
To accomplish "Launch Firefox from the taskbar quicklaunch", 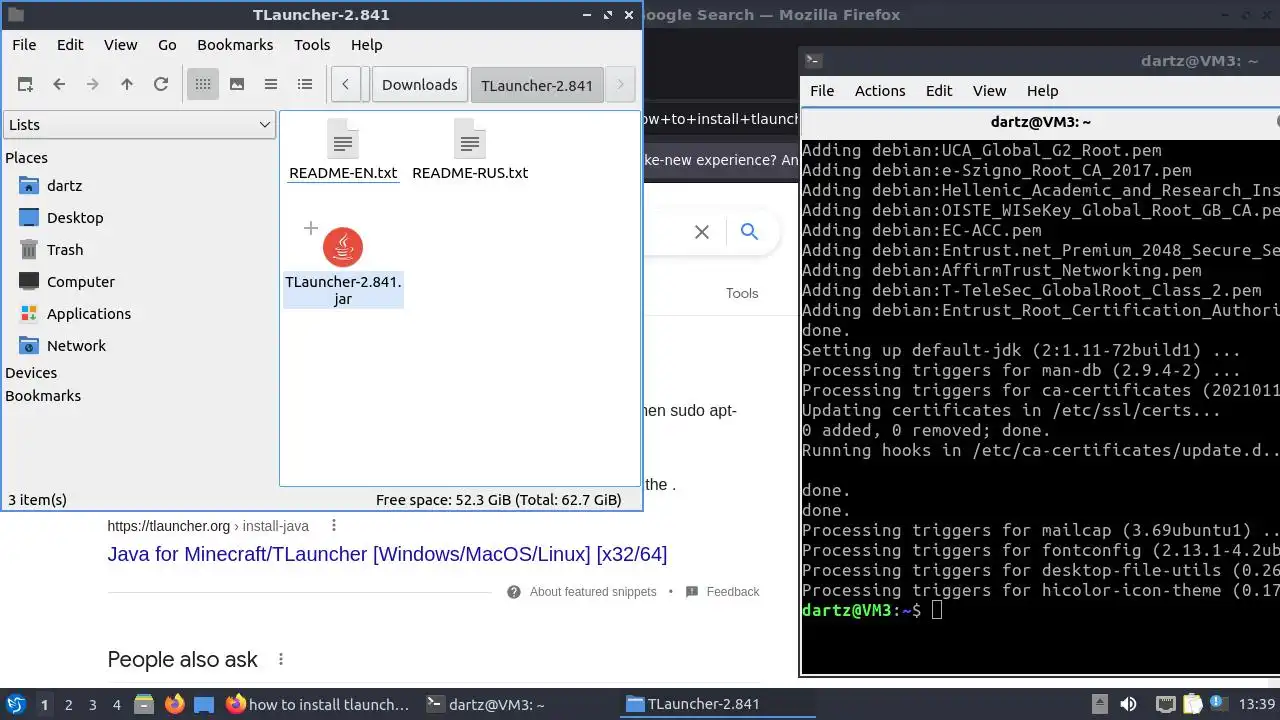I will tap(174, 704).
